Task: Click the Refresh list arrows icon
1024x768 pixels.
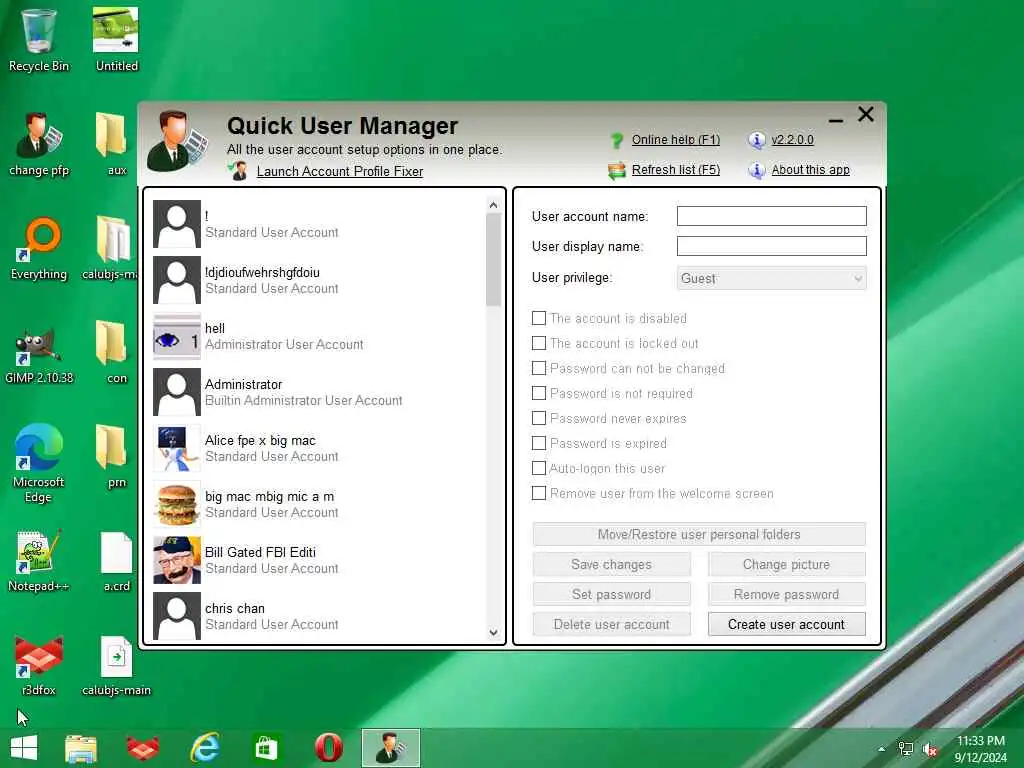Action: 616,170
